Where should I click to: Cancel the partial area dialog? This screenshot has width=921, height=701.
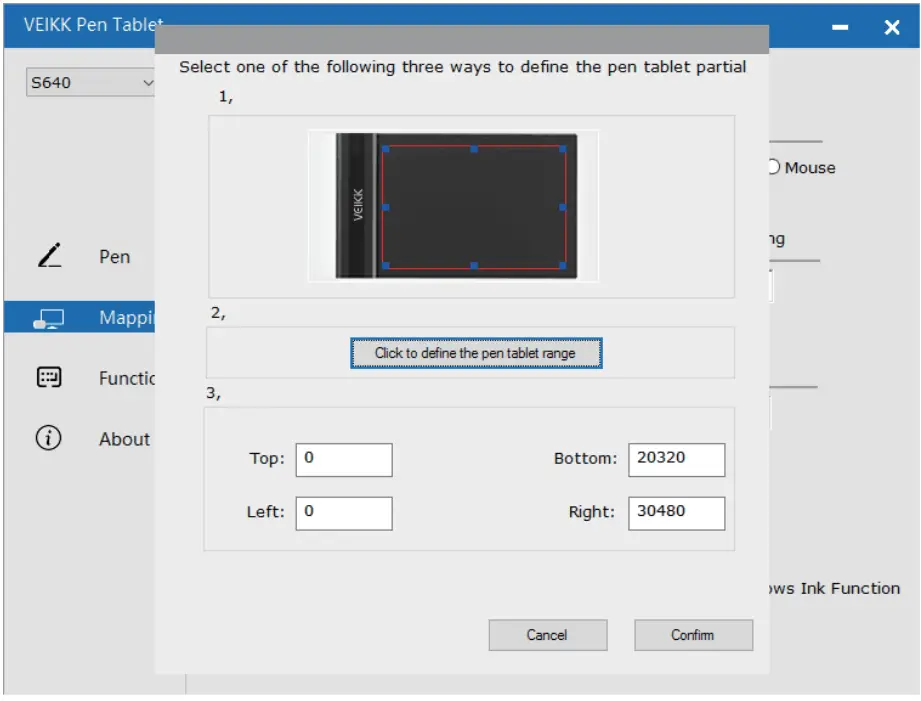pyautogui.click(x=547, y=635)
